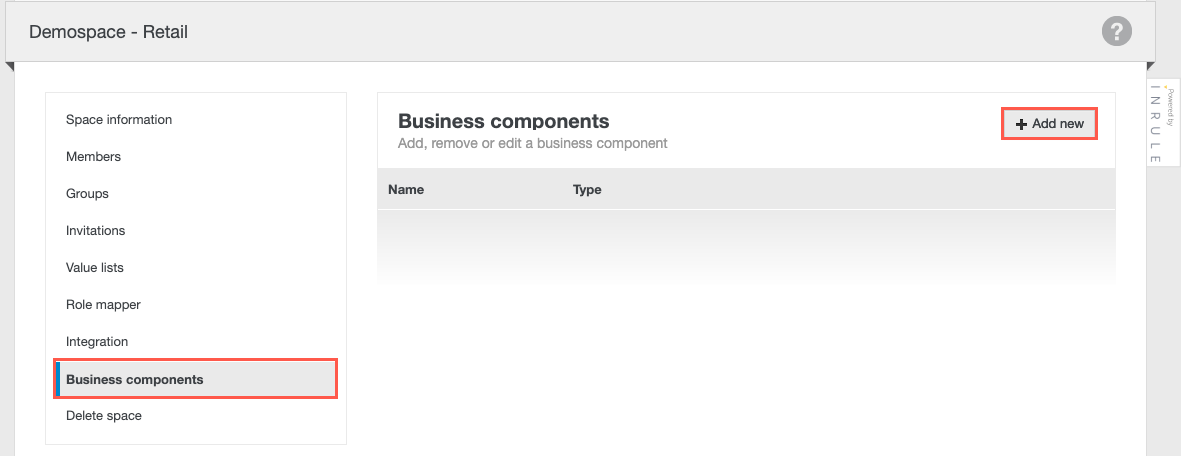Open Space information settings
The height and width of the screenshot is (456, 1181).
(x=119, y=120)
